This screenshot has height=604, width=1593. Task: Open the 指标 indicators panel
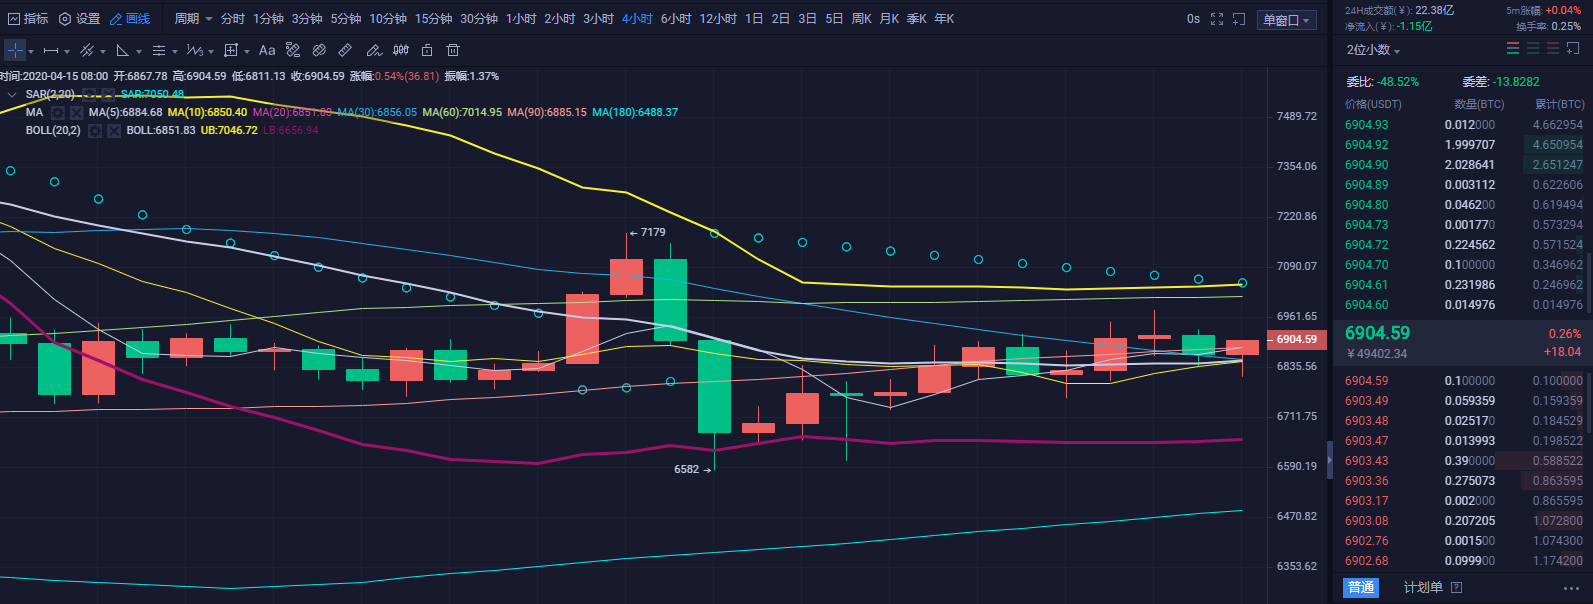click(x=28, y=19)
